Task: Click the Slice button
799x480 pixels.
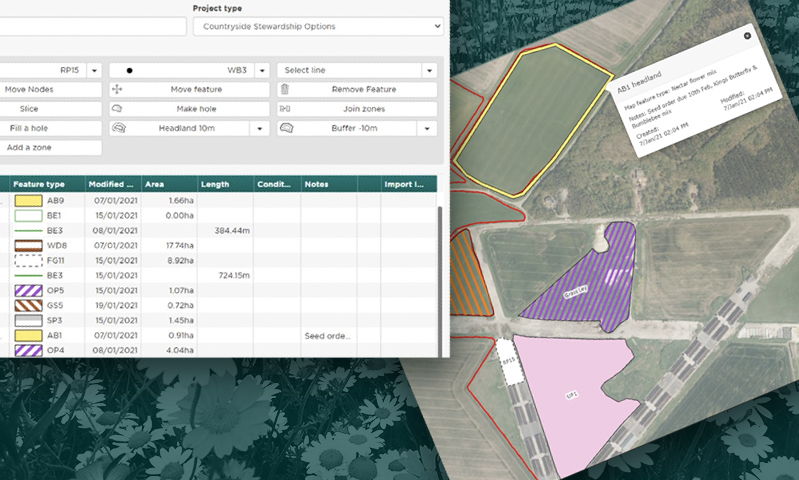Action: pos(50,109)
